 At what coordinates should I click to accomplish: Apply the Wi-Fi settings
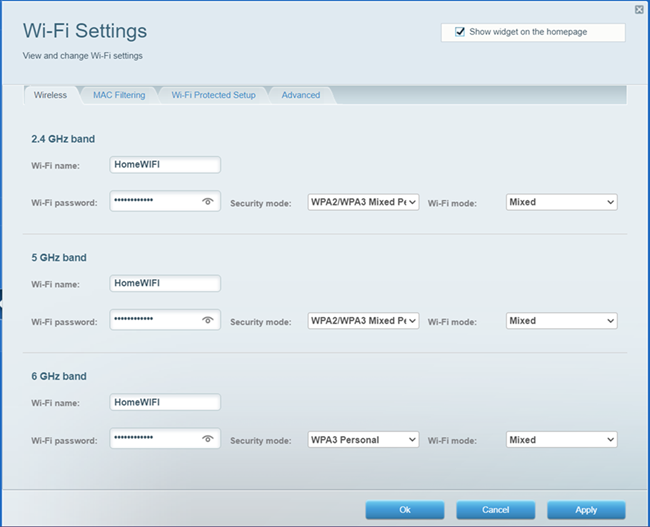click(x=586, y=510)
